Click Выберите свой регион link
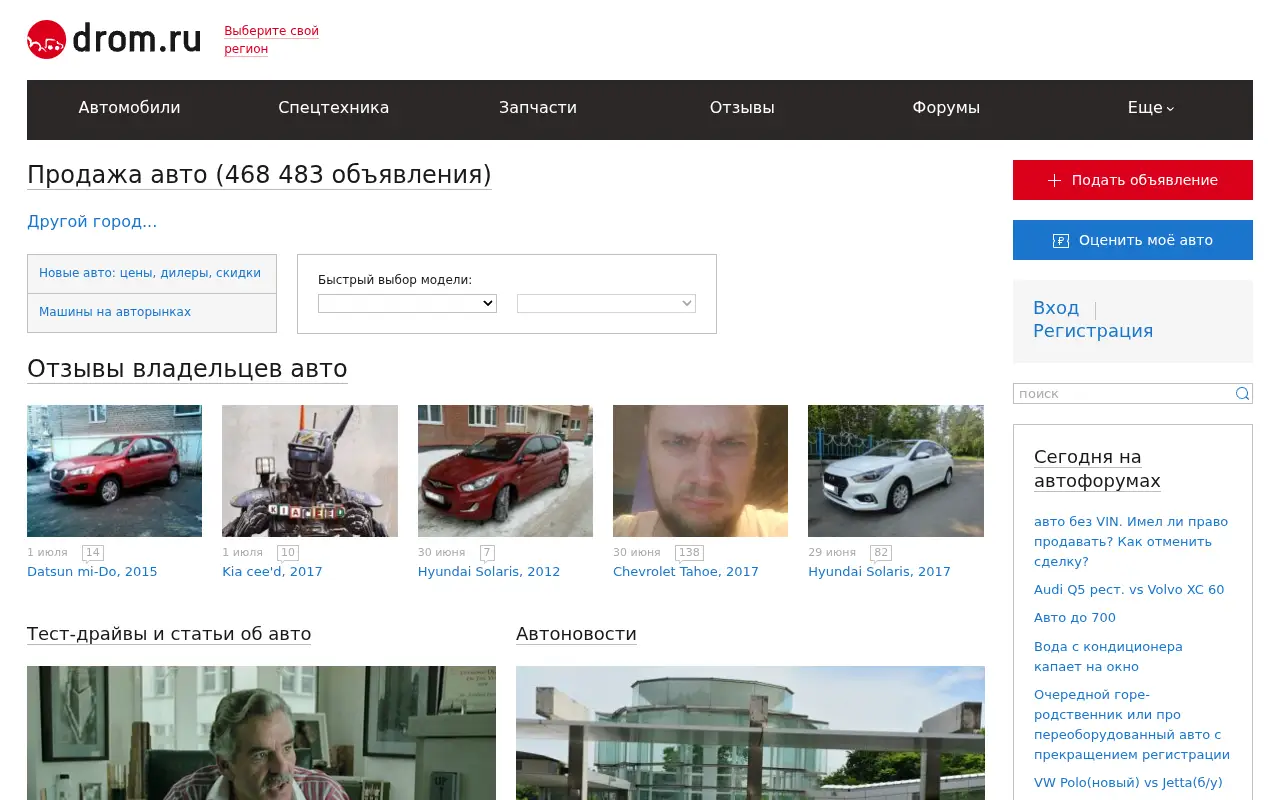The image size is (1280, 800). coord(271,40)
